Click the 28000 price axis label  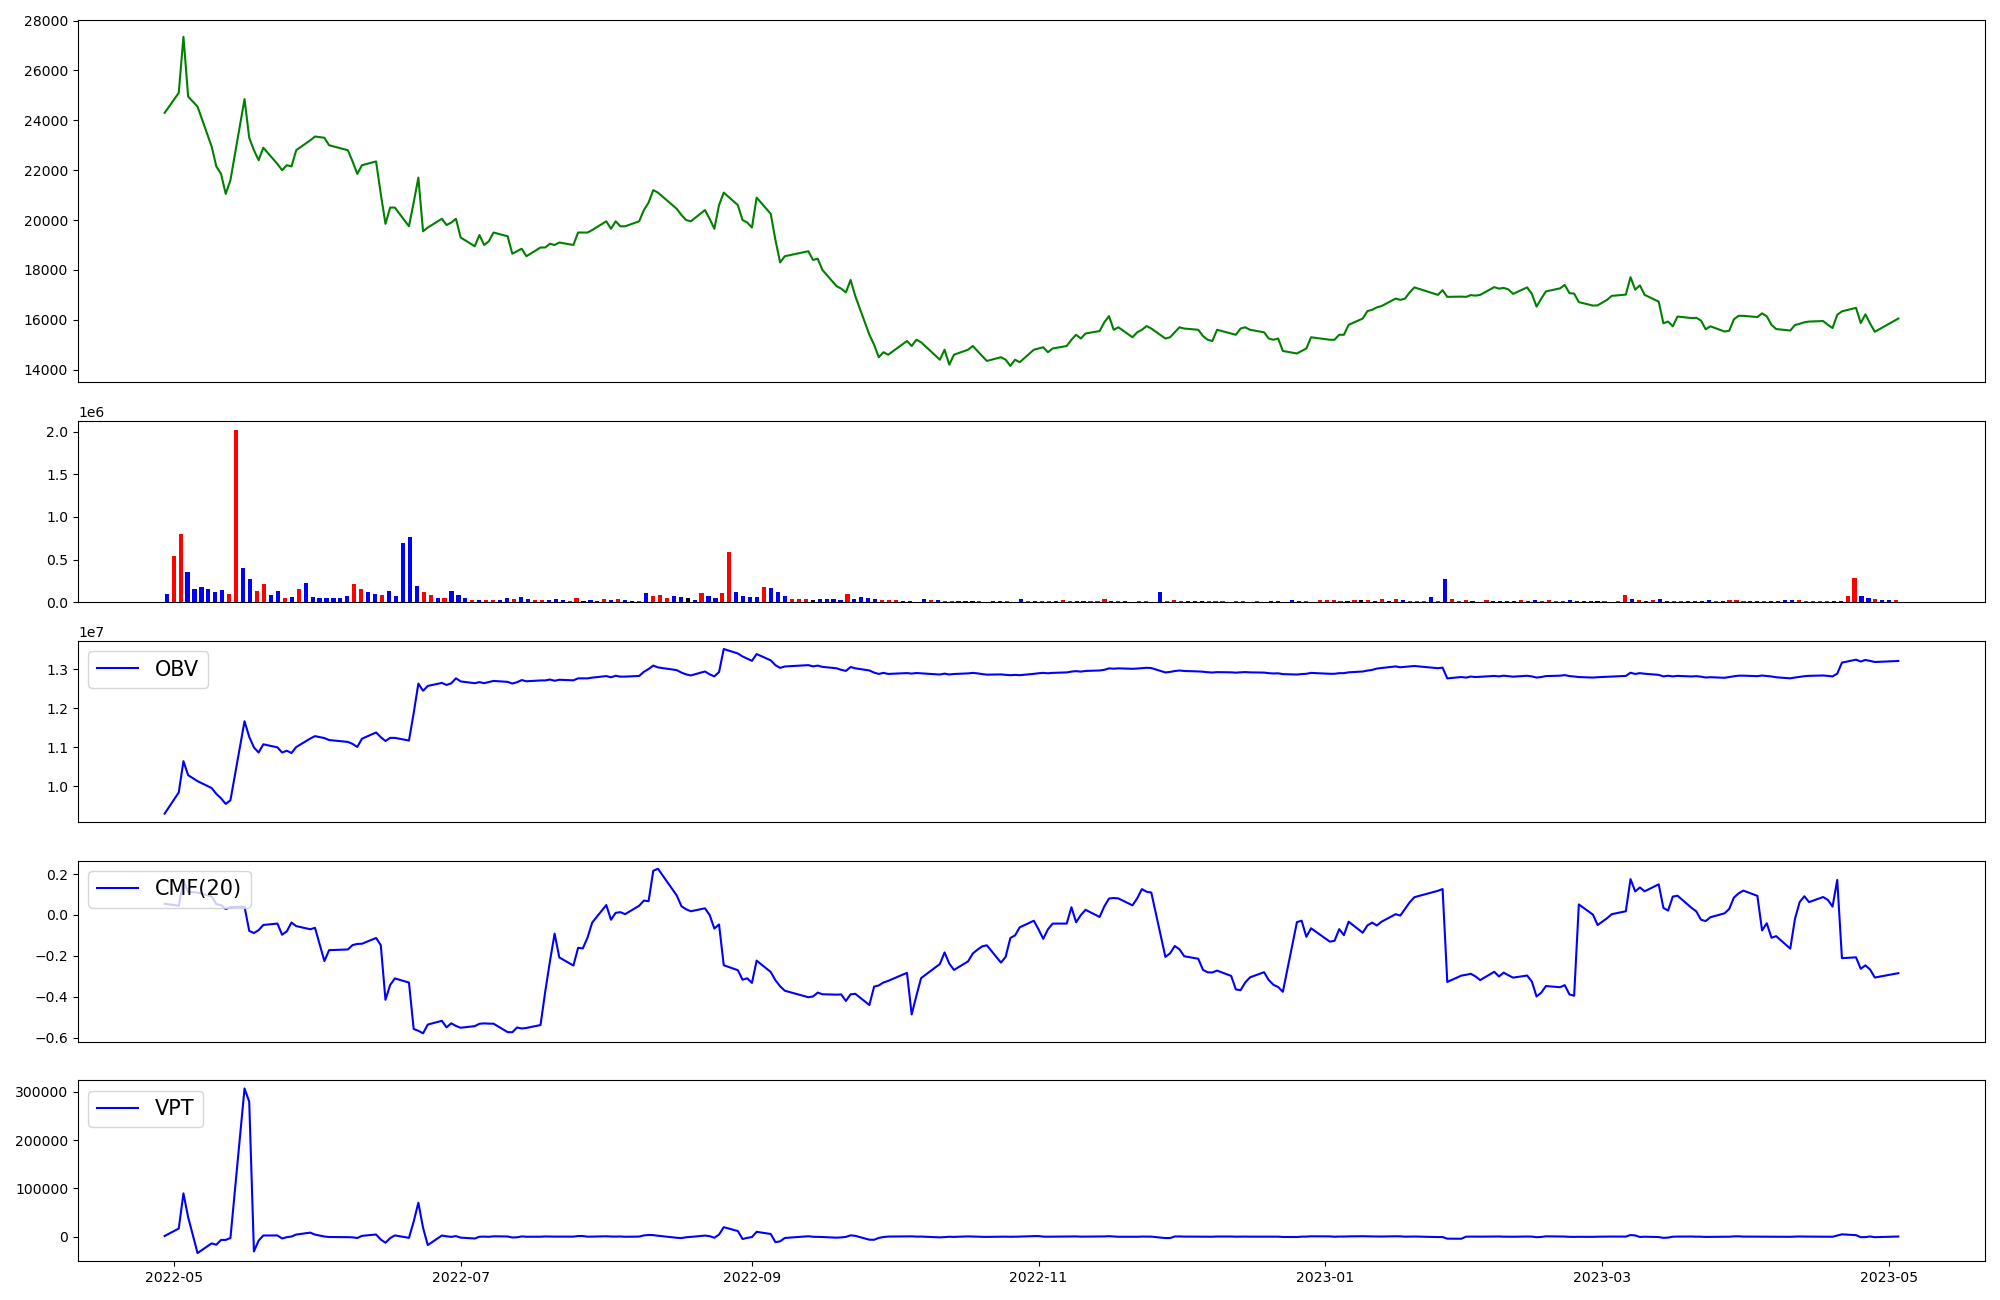[44, 21]
